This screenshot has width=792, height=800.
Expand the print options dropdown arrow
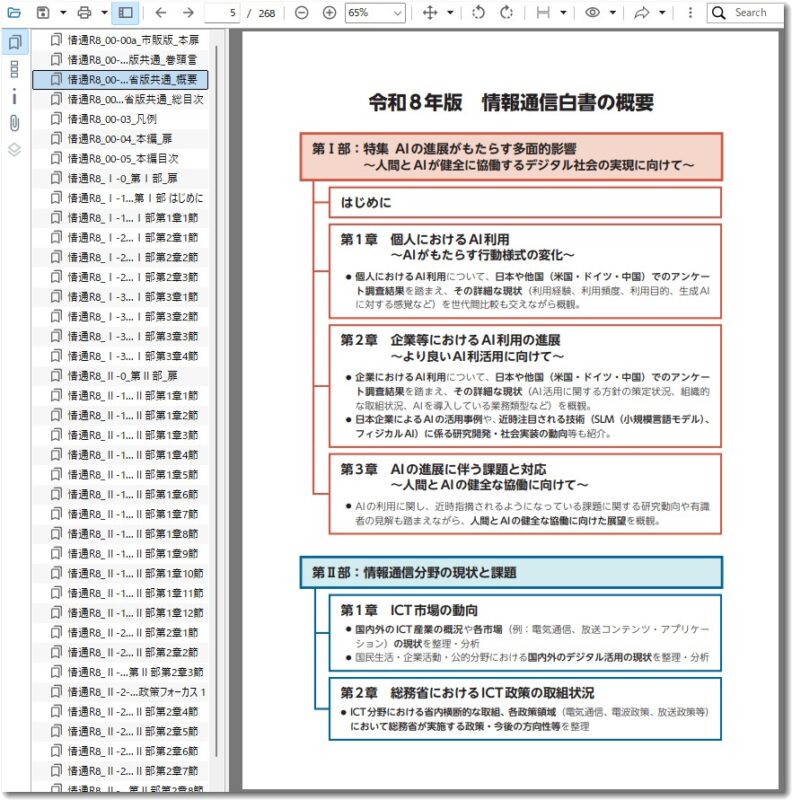(x=104, y=13)
